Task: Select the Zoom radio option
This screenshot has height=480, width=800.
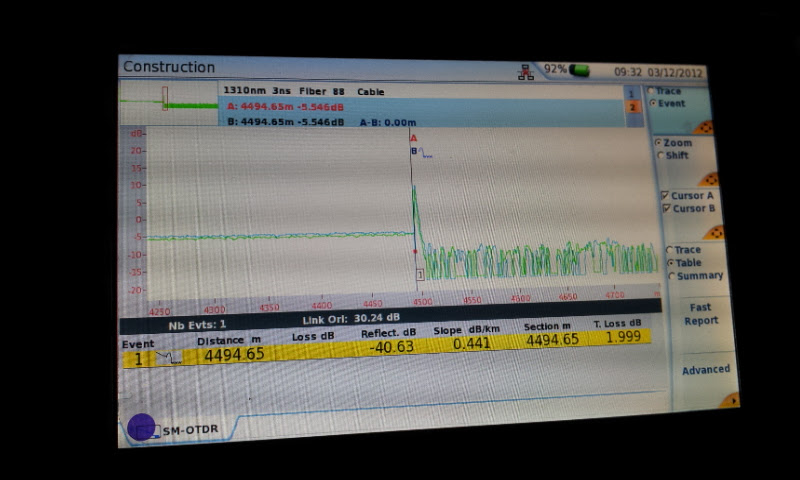Action: [658, 143]
